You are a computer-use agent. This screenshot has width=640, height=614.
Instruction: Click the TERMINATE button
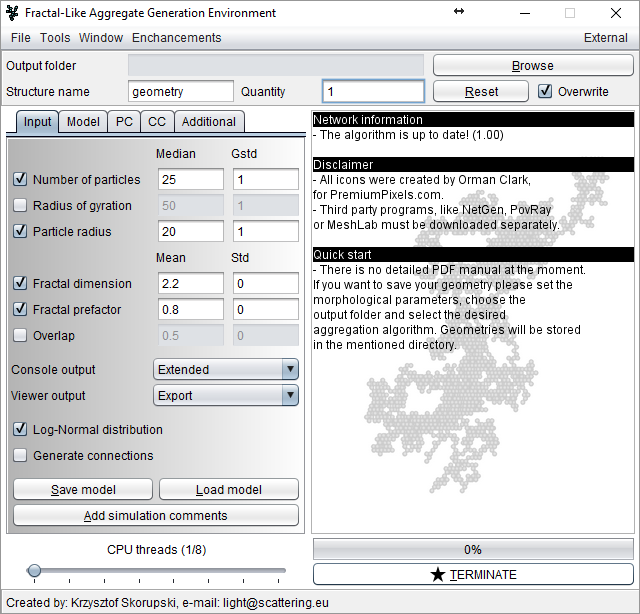pyautogui.click(x=473, y=574)
